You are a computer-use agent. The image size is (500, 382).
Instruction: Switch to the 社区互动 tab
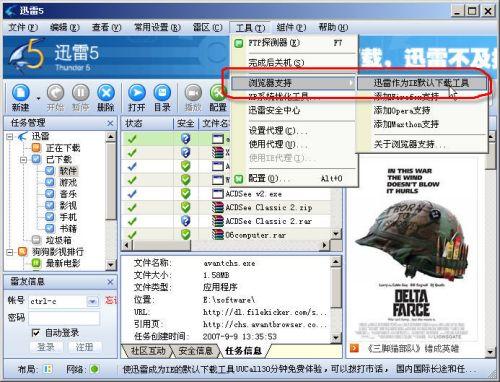tap(148, 351)
